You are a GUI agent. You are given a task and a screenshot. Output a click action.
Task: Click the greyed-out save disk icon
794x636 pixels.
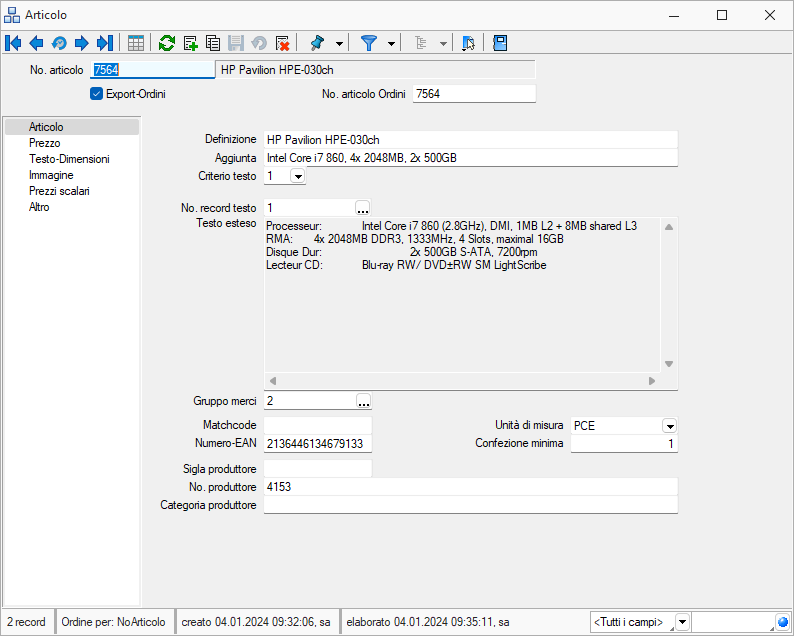pyautogui.click(x=236, y=43)
